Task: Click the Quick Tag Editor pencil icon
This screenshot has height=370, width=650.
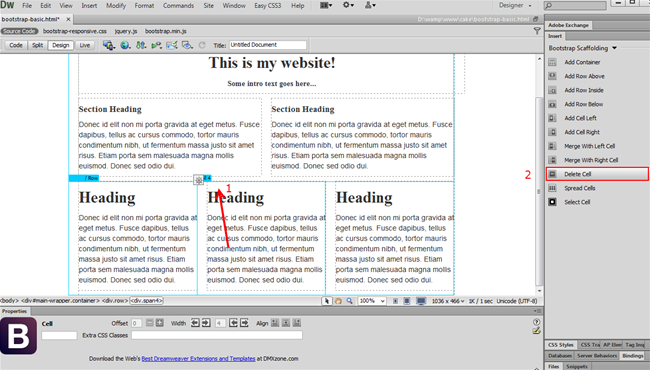Action: point(536,330)
